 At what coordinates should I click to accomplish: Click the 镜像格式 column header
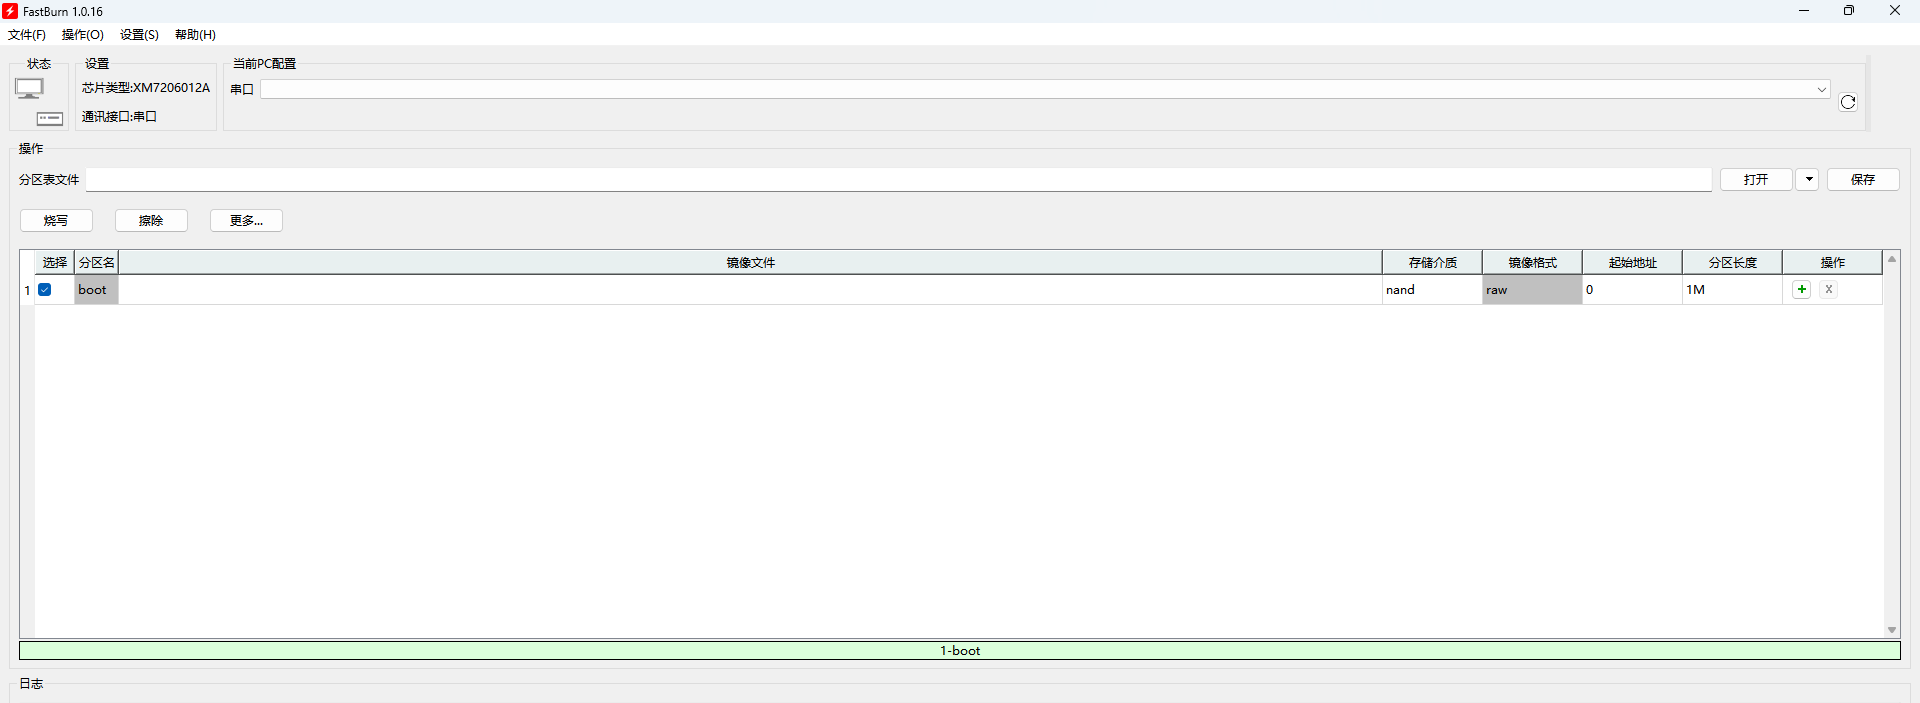[1532, 262]
